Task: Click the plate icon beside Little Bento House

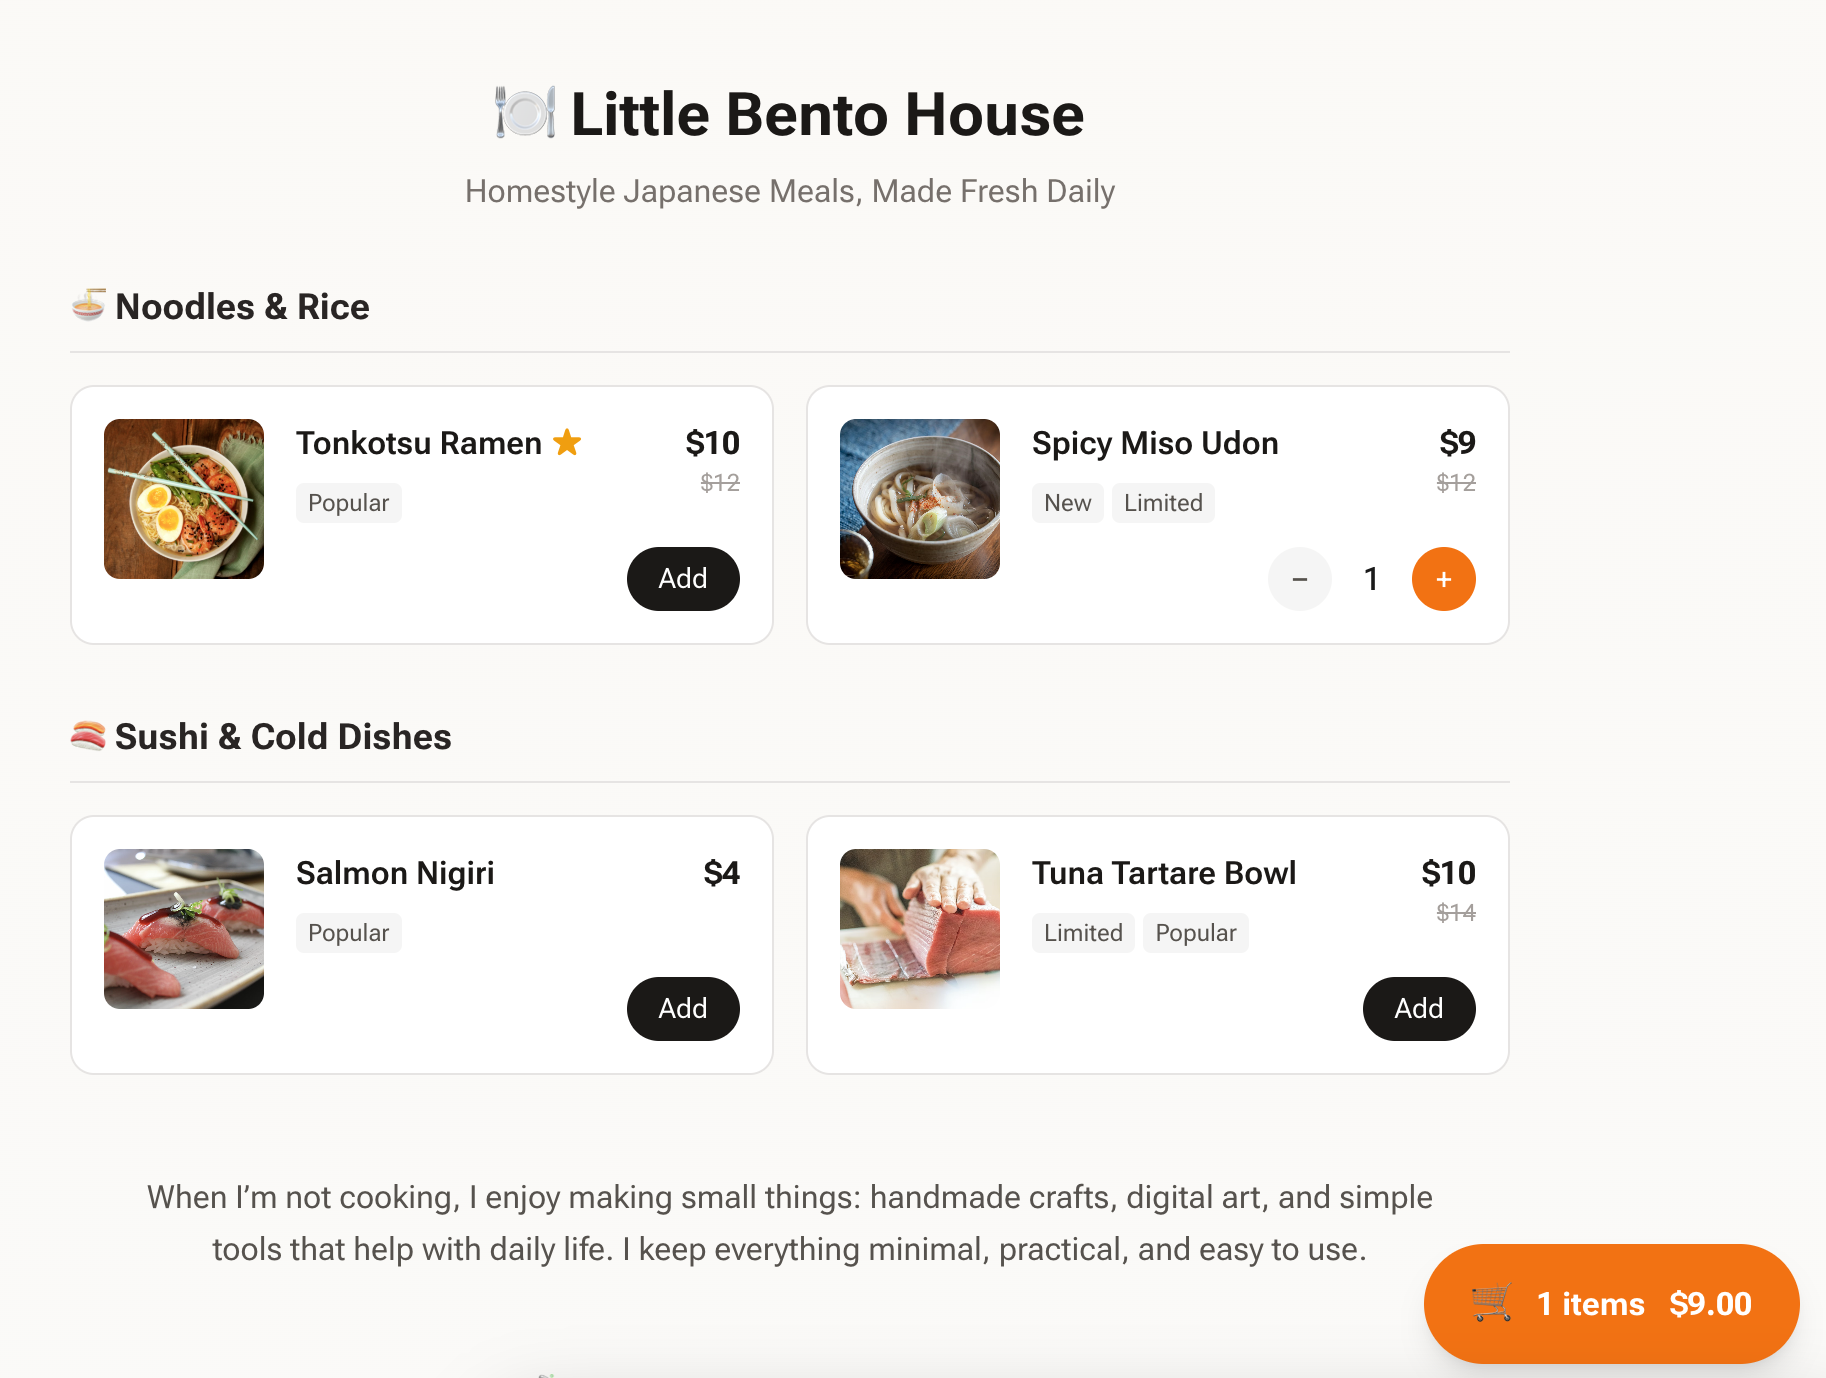Action: click(525, 113)
